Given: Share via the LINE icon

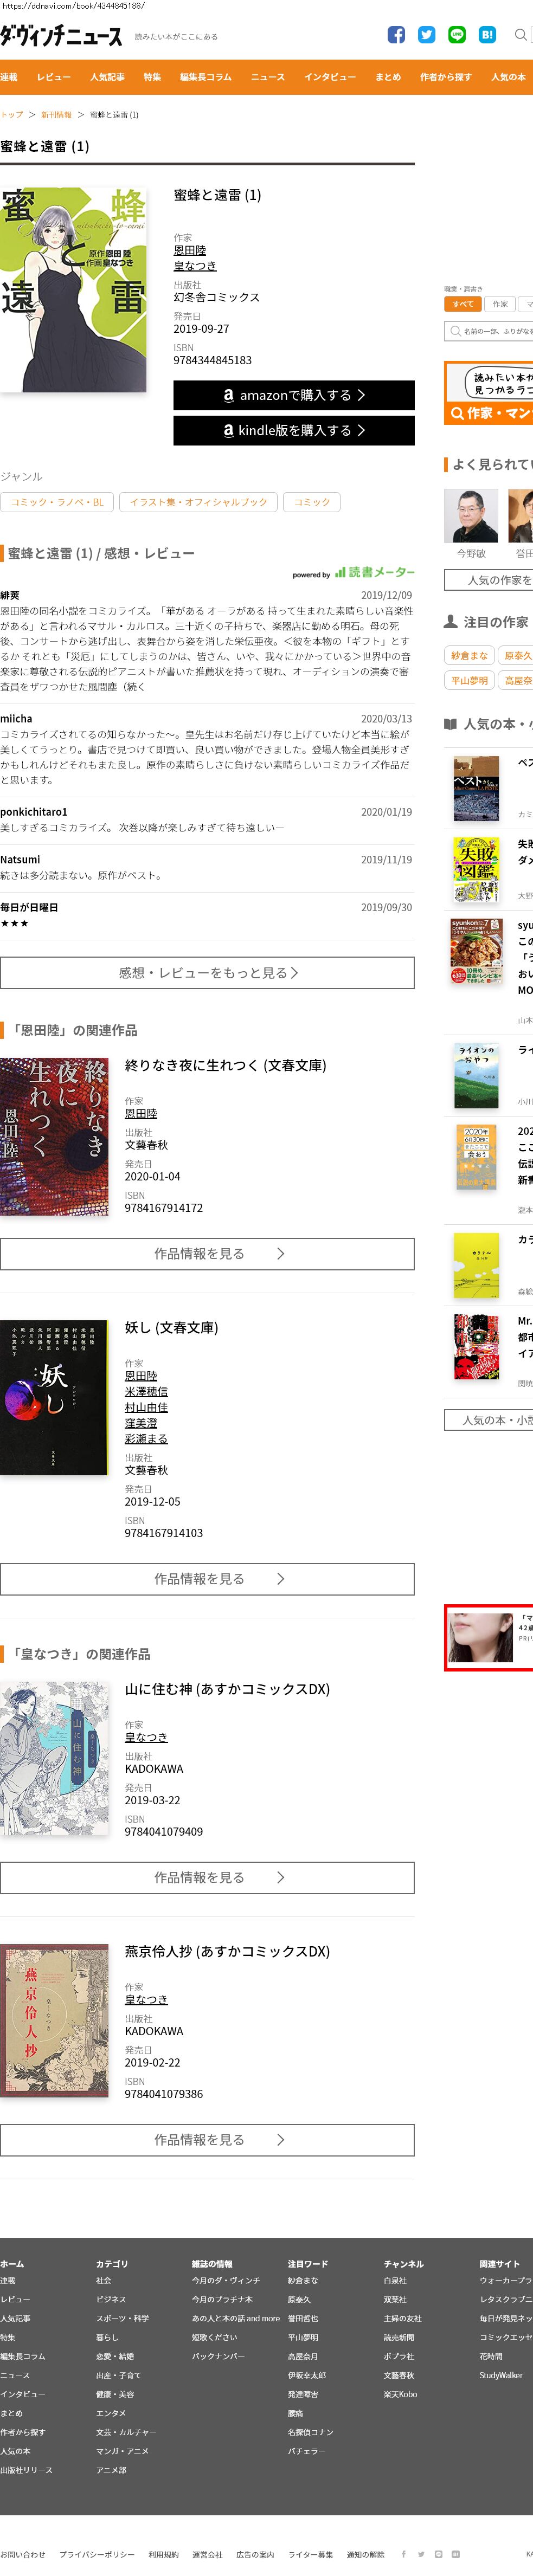Looking at the screenshot, I should click(457, 35).
